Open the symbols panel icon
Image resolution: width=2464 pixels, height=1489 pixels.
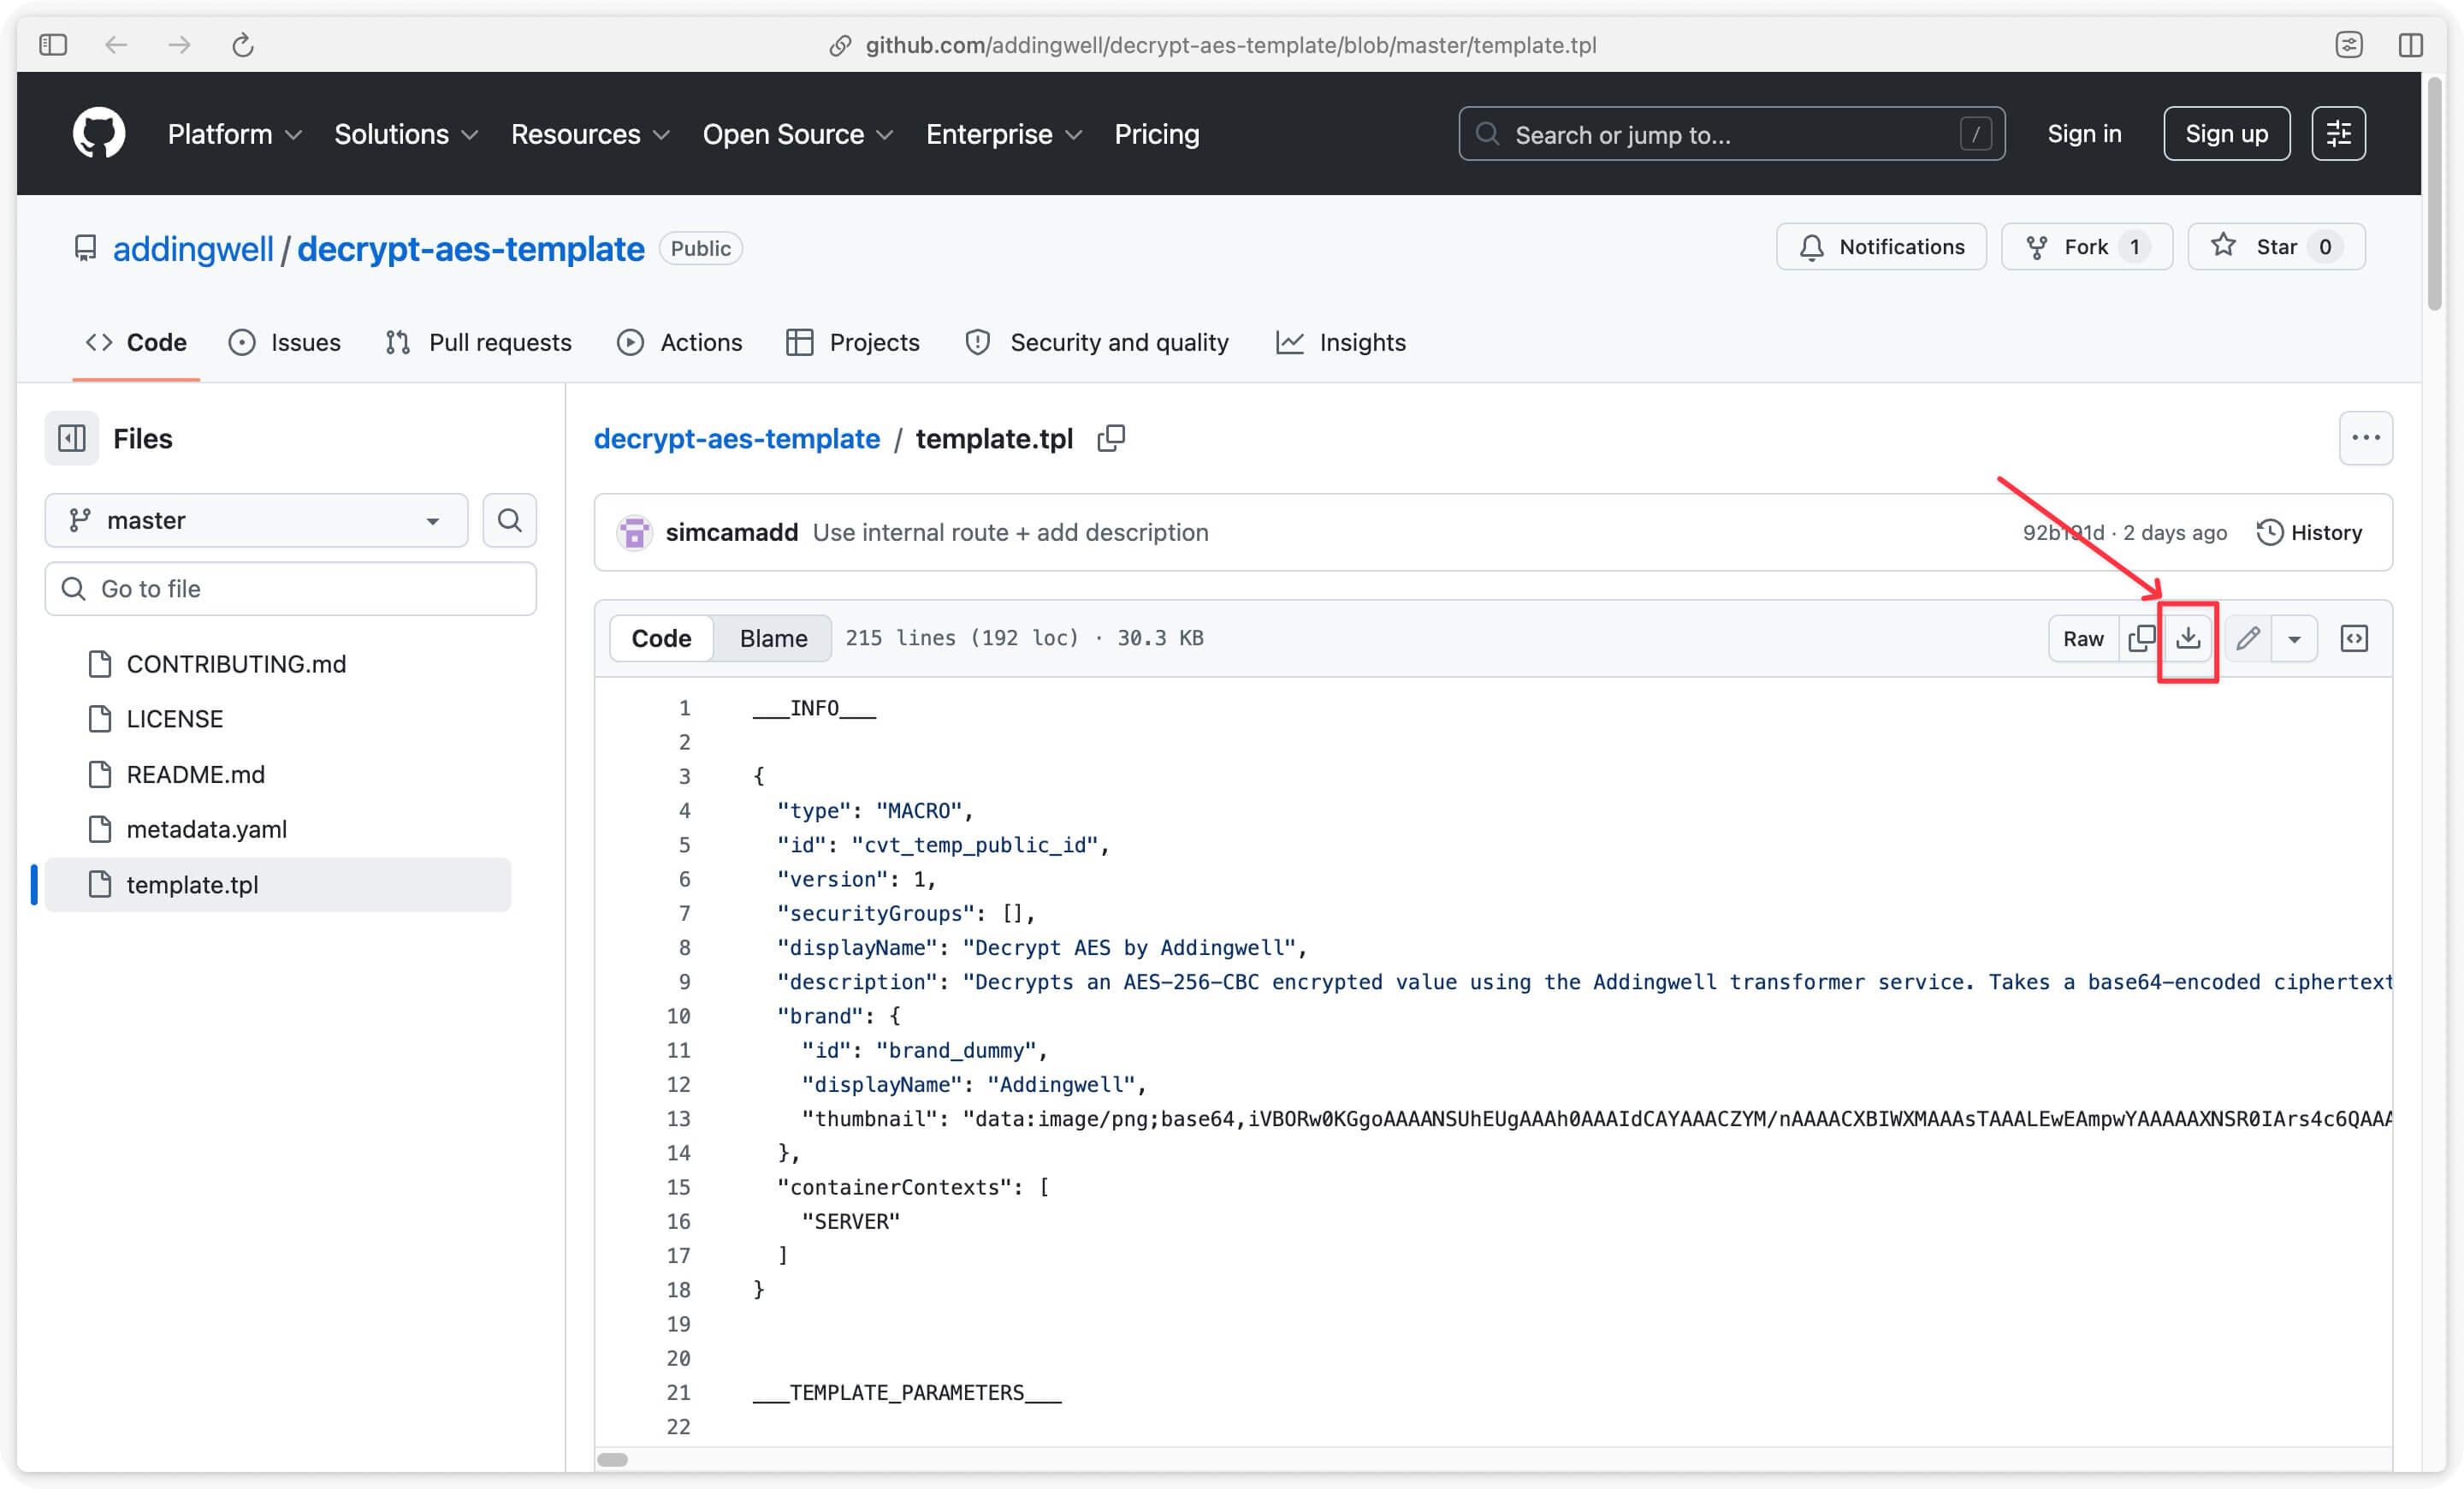[x=2354, y=638]
